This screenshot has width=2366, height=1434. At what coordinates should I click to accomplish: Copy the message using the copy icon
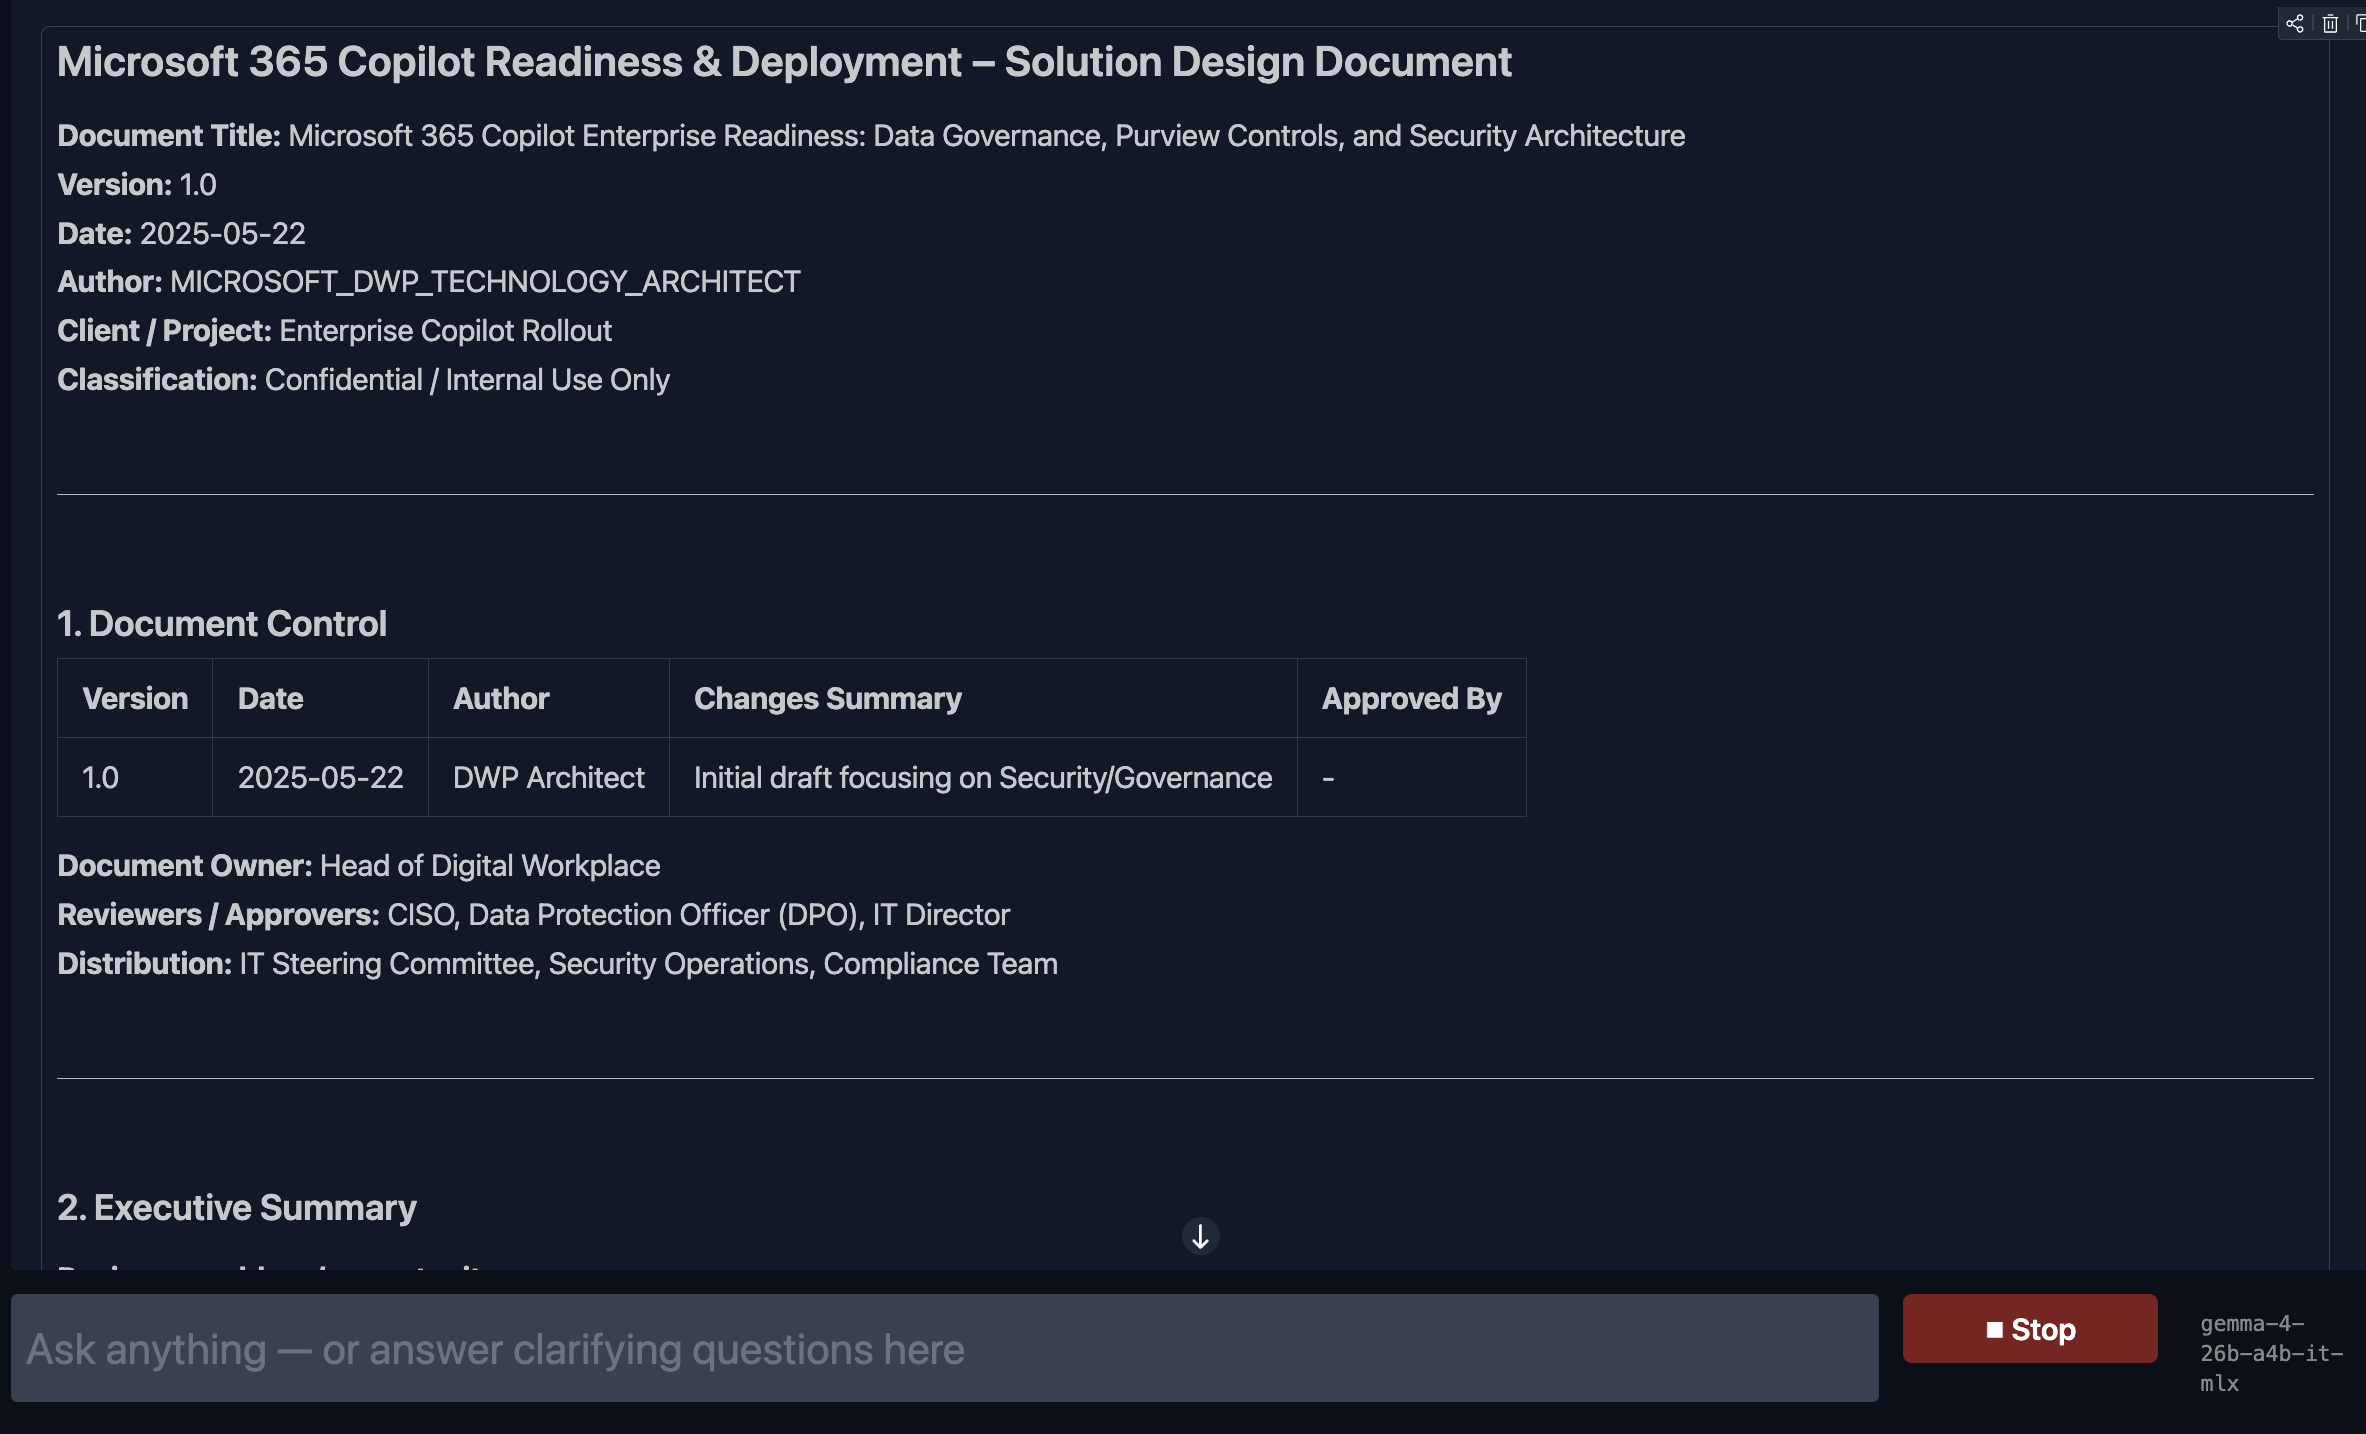point(2360,24)
